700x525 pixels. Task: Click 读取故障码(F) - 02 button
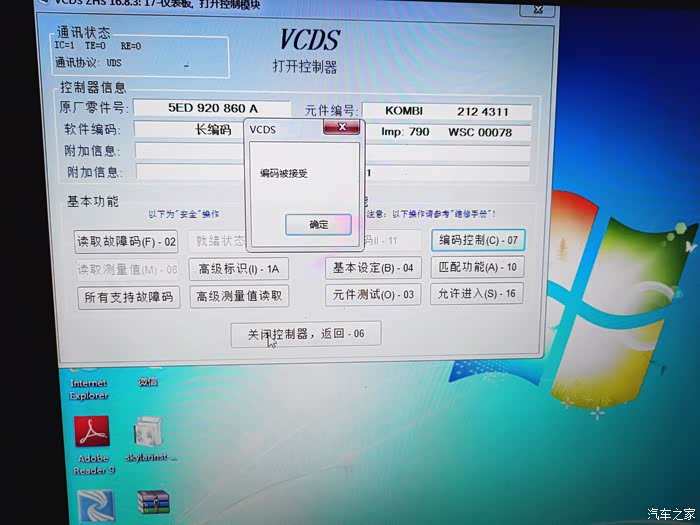127,241
